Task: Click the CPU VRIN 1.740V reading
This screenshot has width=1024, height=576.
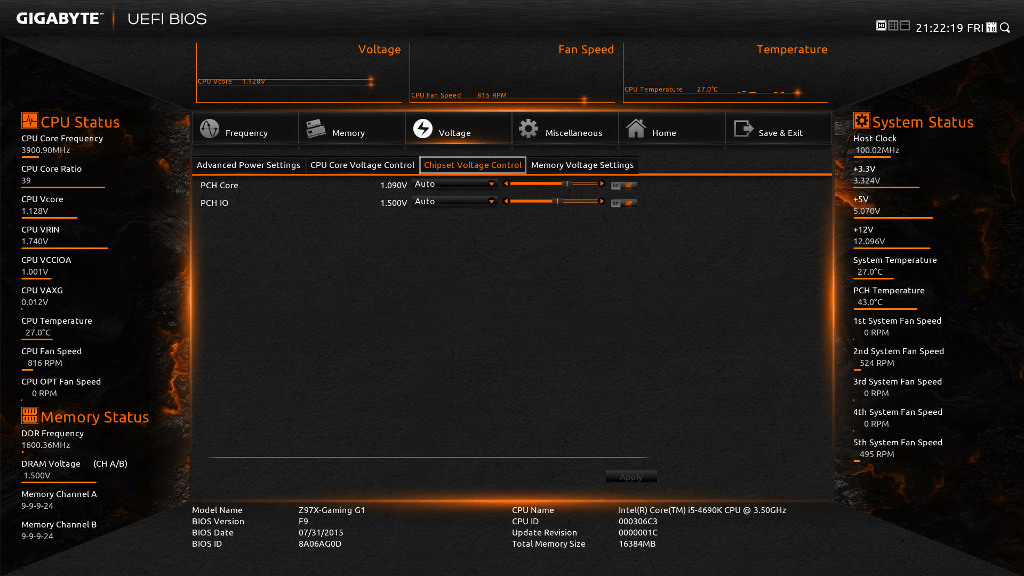Action: [x=35, y=242]
